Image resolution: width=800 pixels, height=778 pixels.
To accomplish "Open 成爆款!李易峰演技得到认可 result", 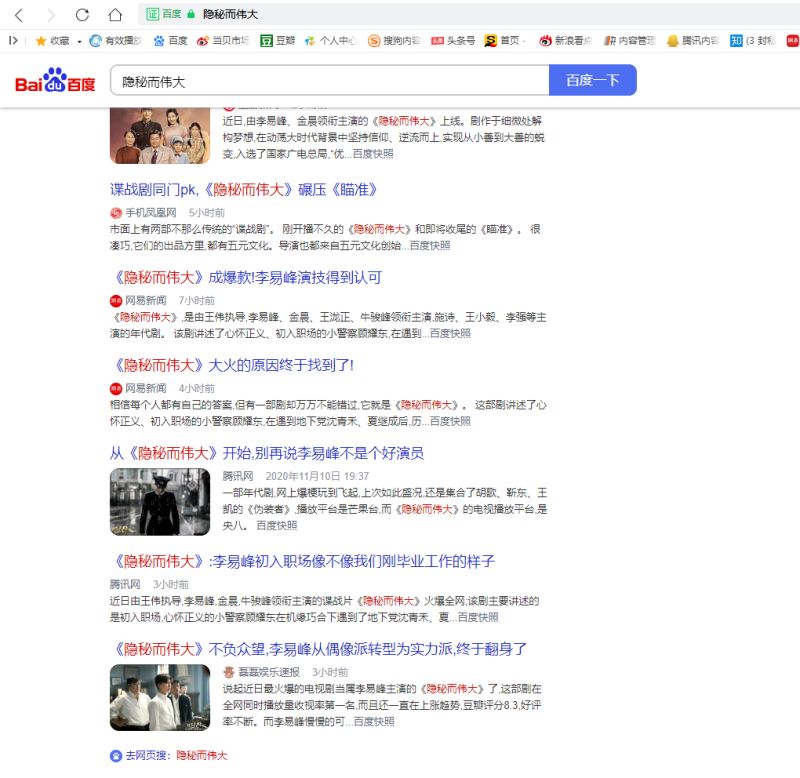I will click(245, 278).
